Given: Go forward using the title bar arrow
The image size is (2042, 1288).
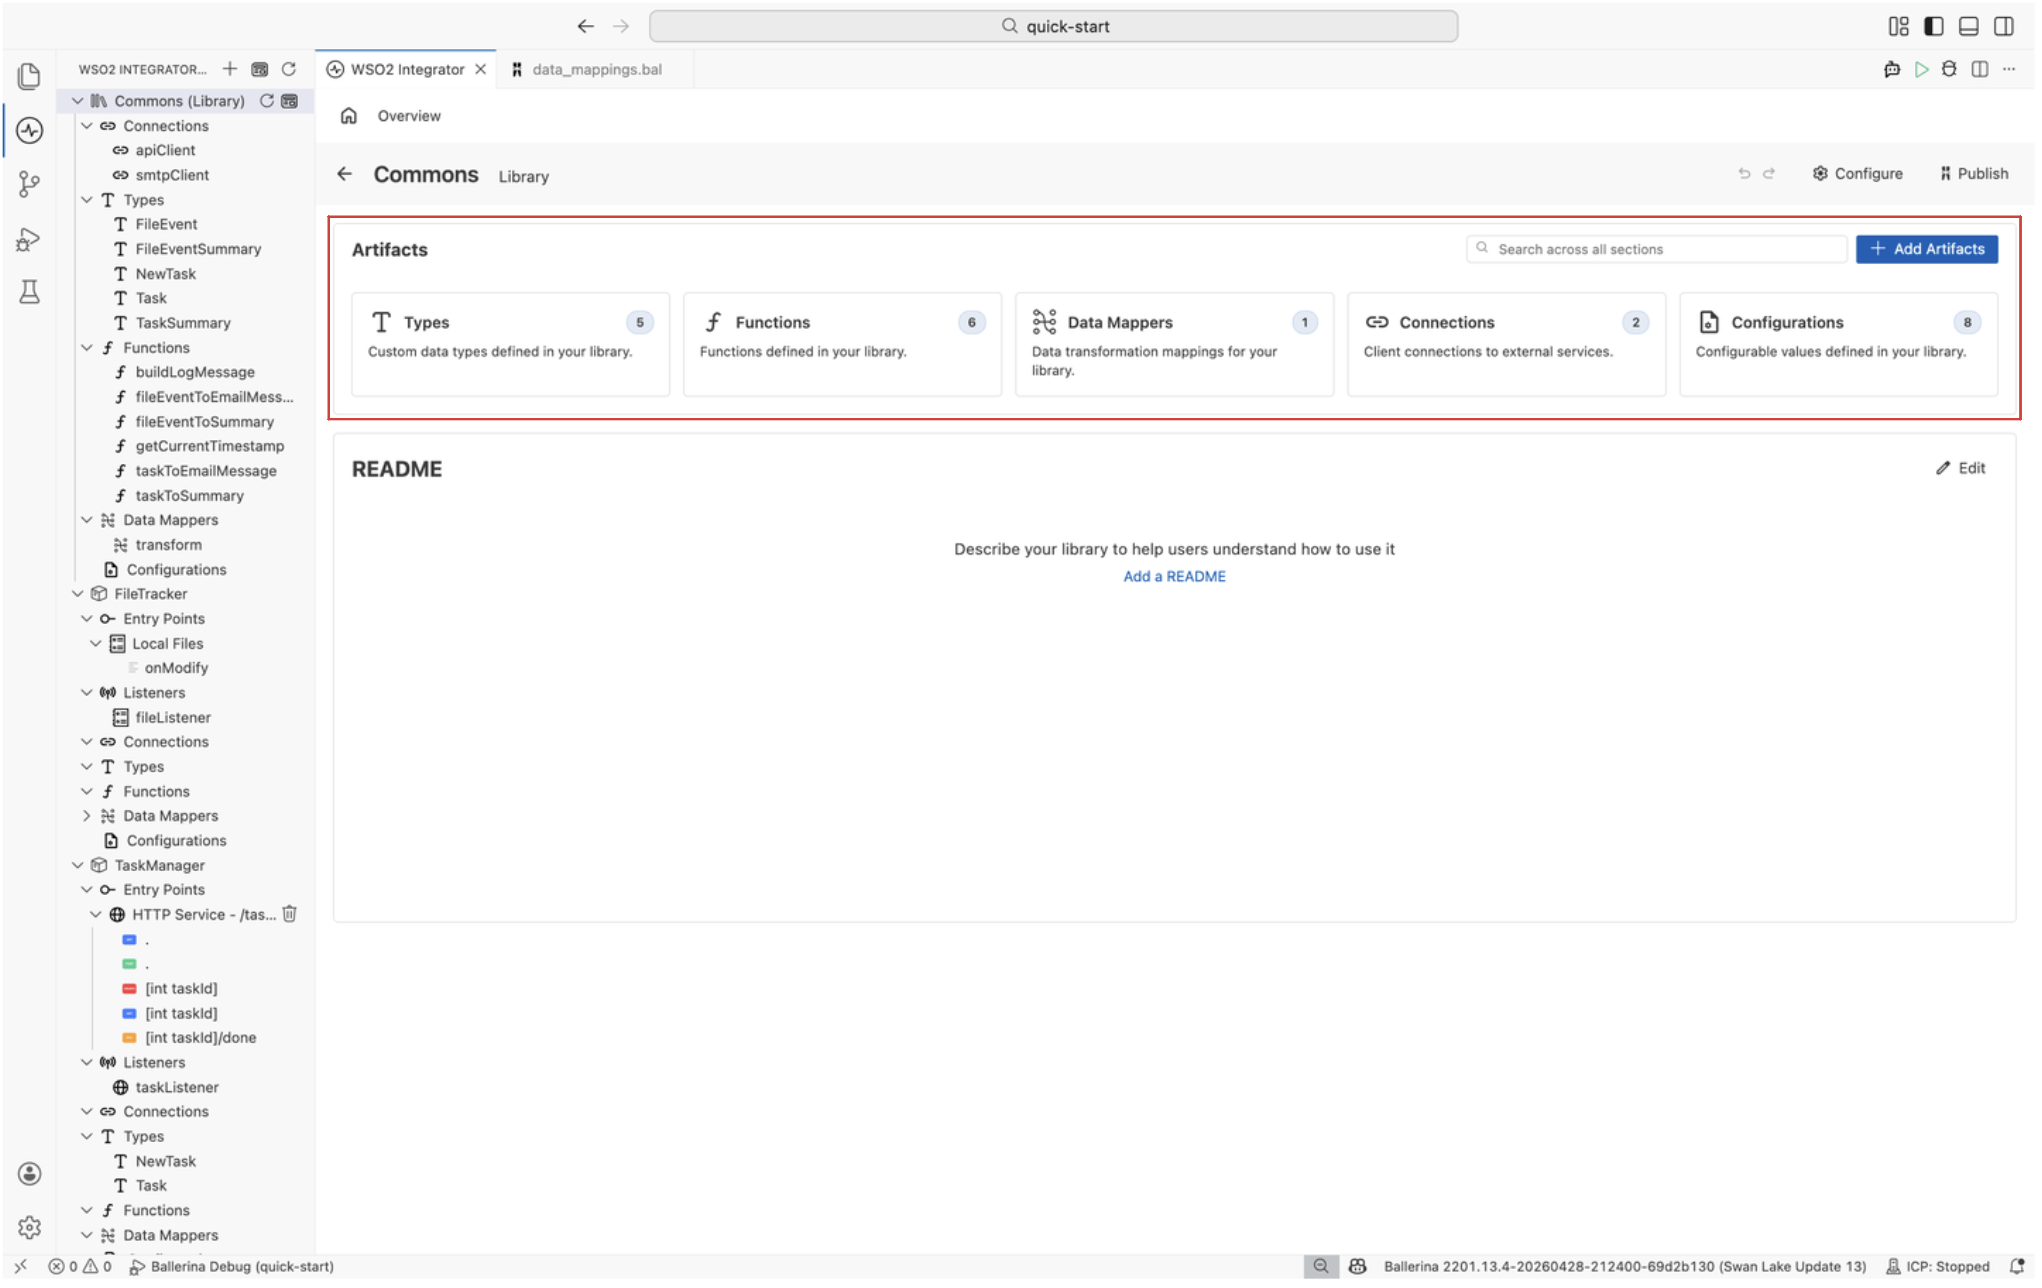Looking at the screenshot, I should tap(621, 26).
